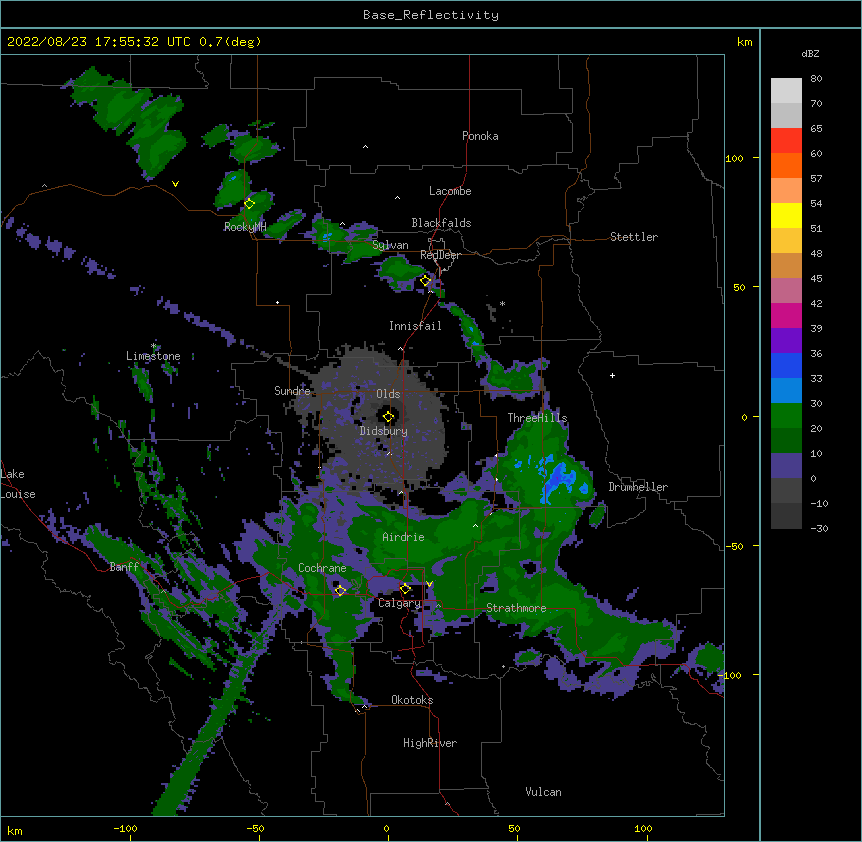
Task: Click the 30–33 dBZ storm core near ThreeHills
Action: [559, 478]
